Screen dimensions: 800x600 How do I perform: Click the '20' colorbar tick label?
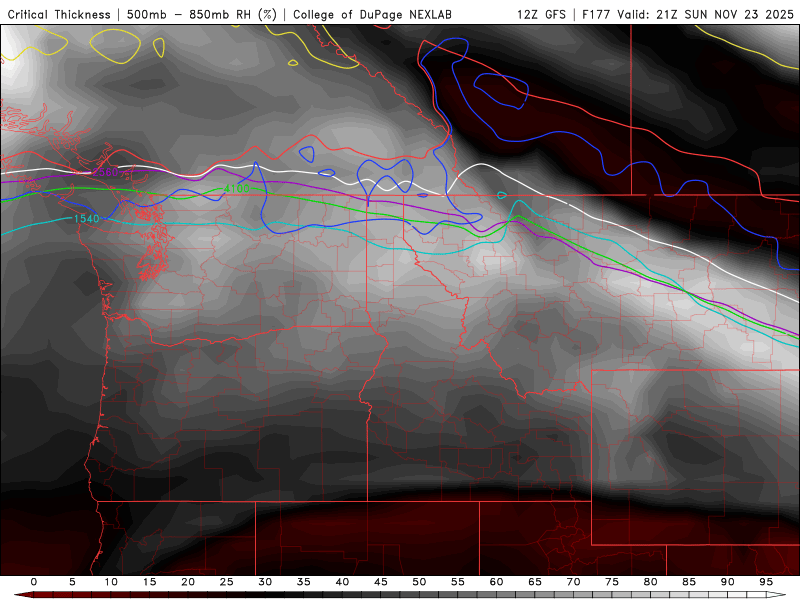pyautogui.click(x=188, y=582)
